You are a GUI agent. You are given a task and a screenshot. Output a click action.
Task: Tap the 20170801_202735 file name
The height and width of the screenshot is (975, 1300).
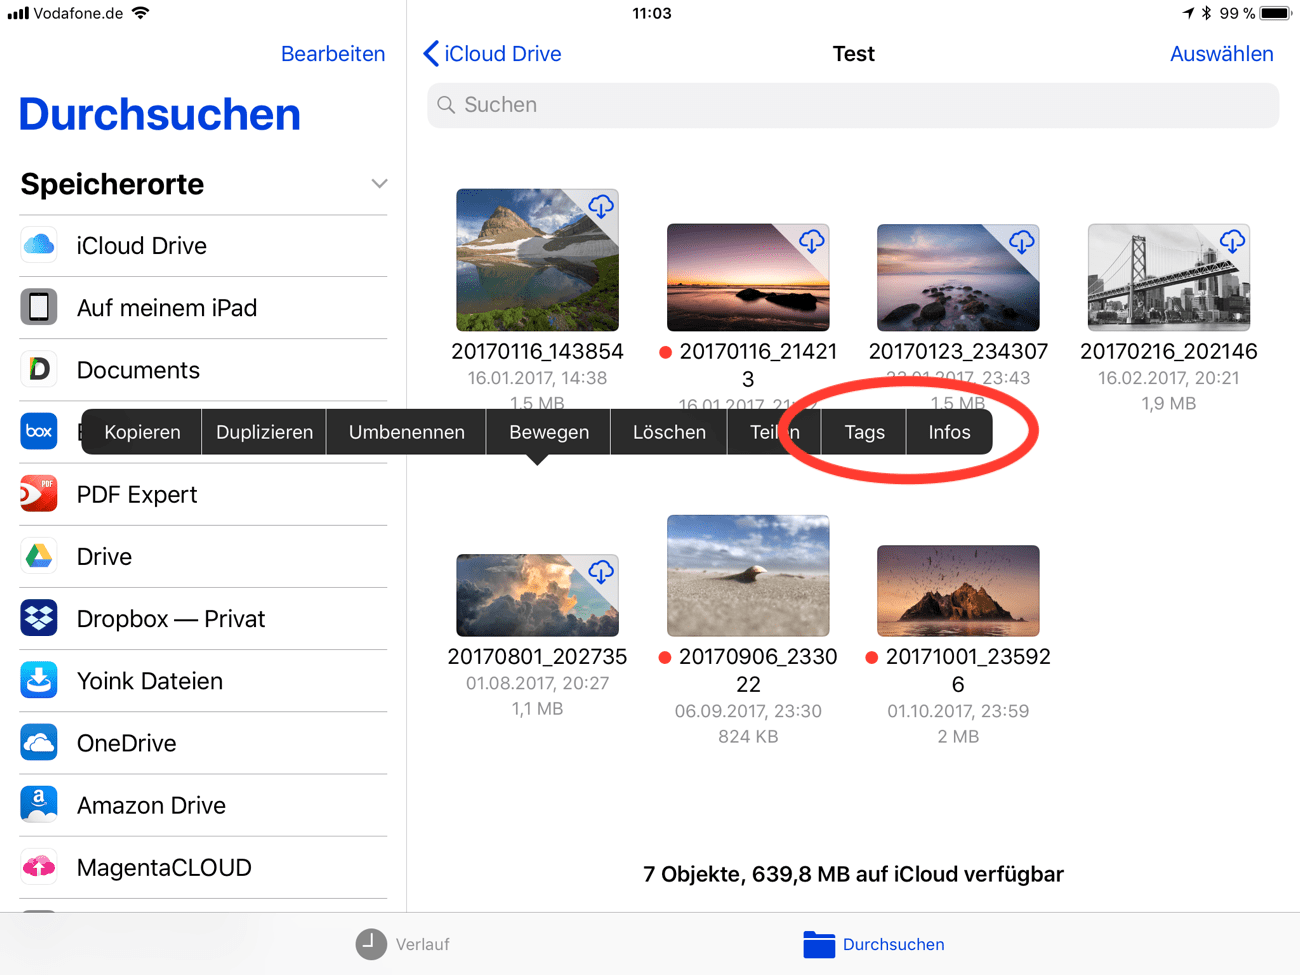coord(537,657)
